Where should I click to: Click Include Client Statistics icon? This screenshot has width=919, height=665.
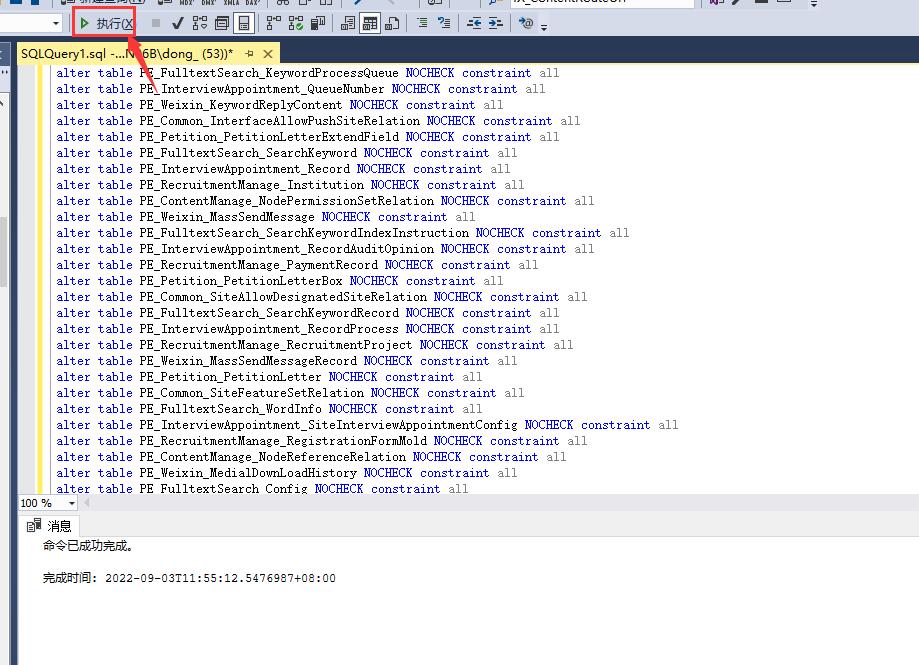pyautogui.click(x=318, y=22)
